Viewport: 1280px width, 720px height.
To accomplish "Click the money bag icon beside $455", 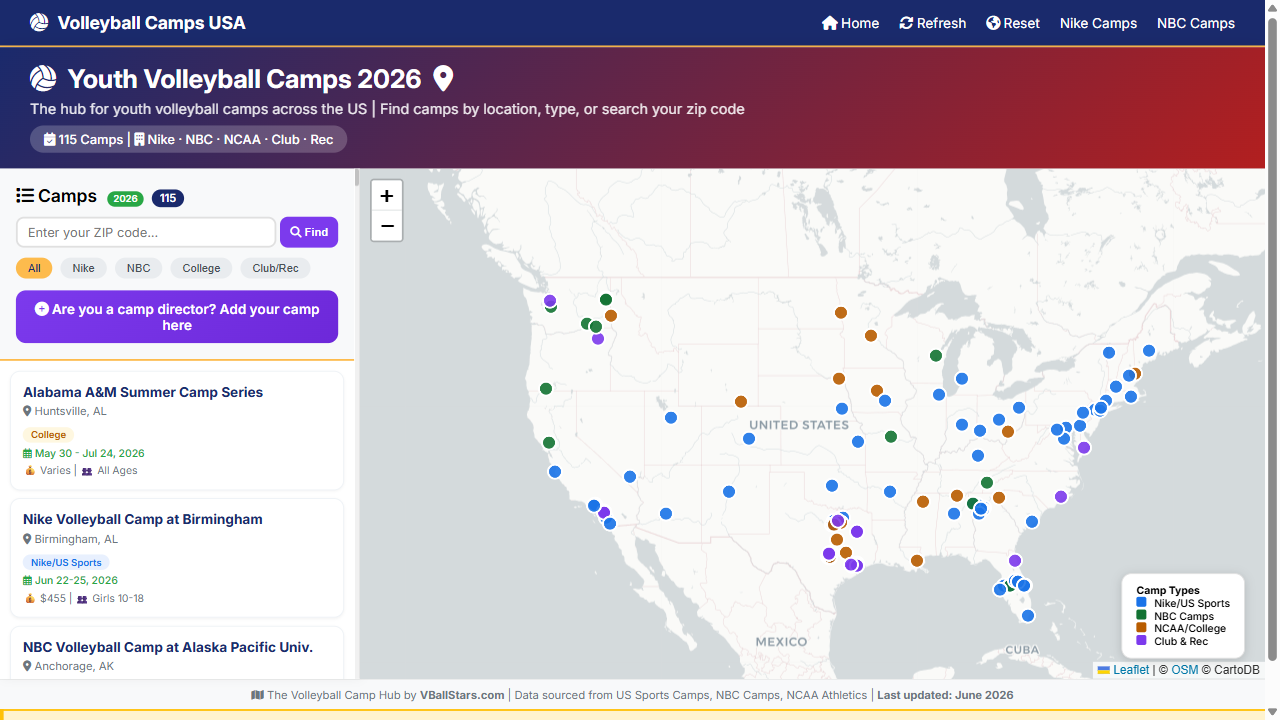I will pos(30,598).
